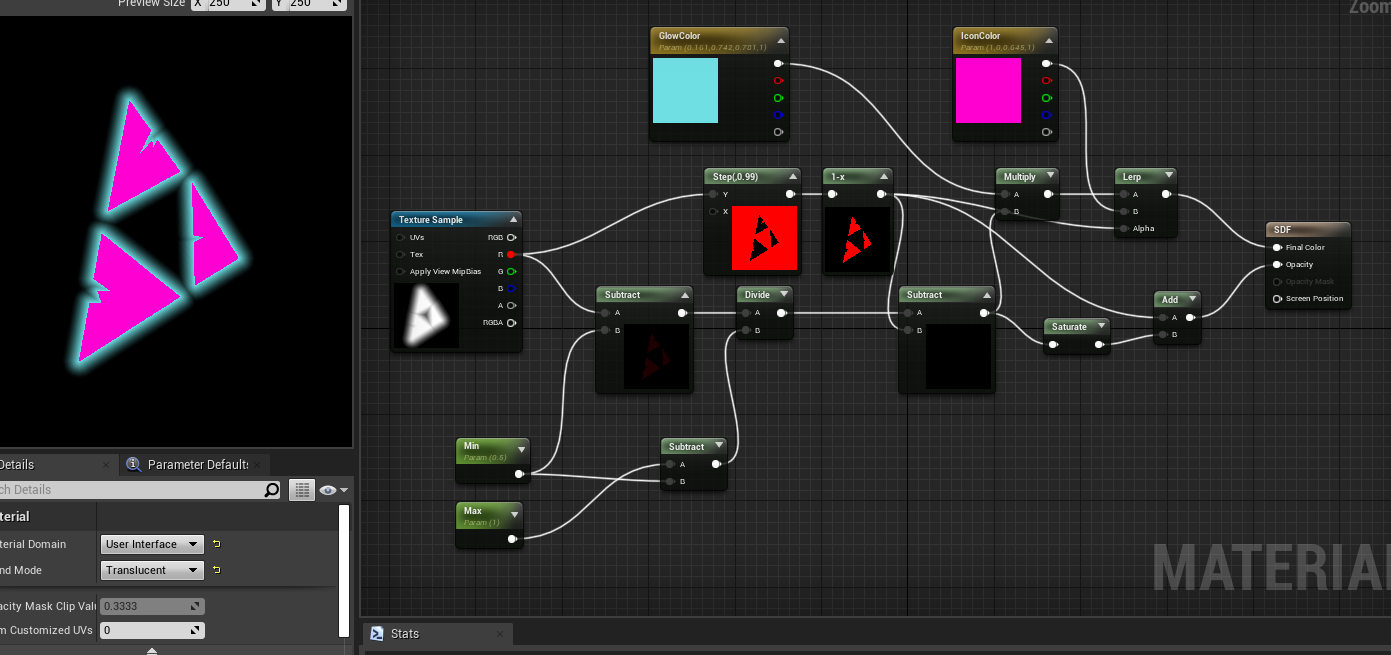
Task: Click the Parameter Defaults tab info icon
Action: click(134, 464)
